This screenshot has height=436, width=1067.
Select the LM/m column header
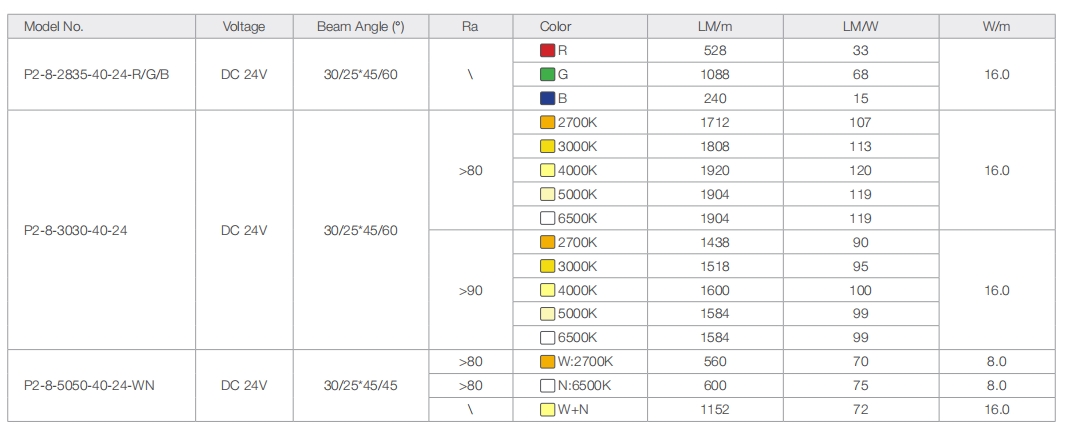coord(714,27)
